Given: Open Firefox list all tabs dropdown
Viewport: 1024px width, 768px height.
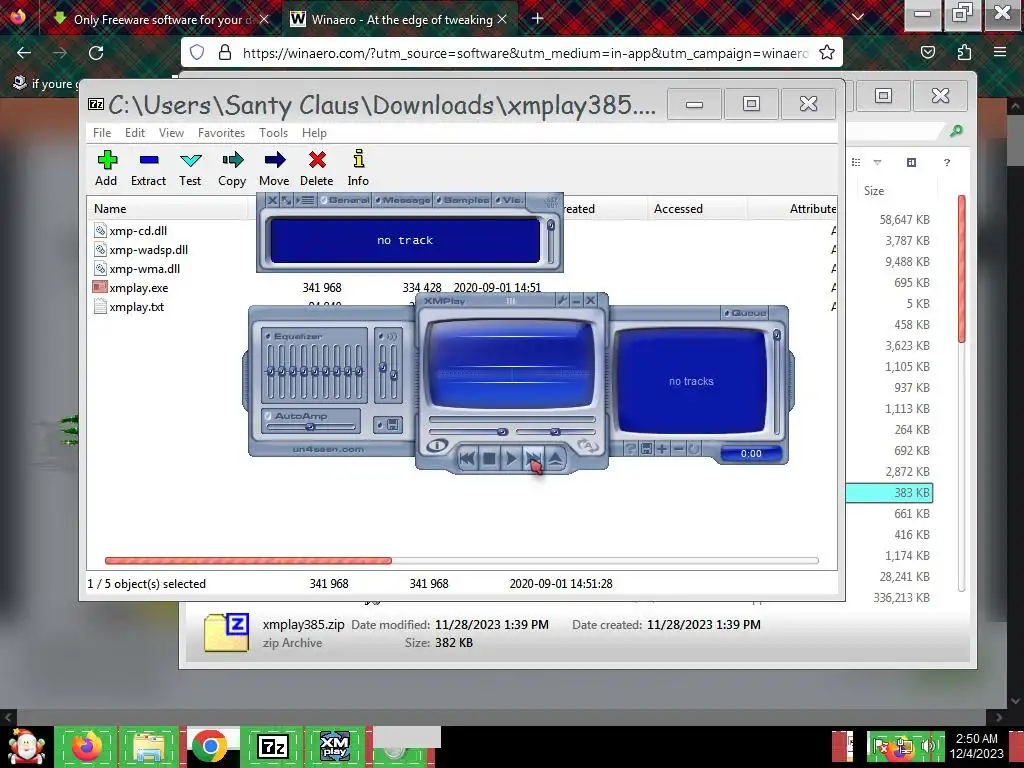Looking at the screenshot, I should click(x=858, y=17).
